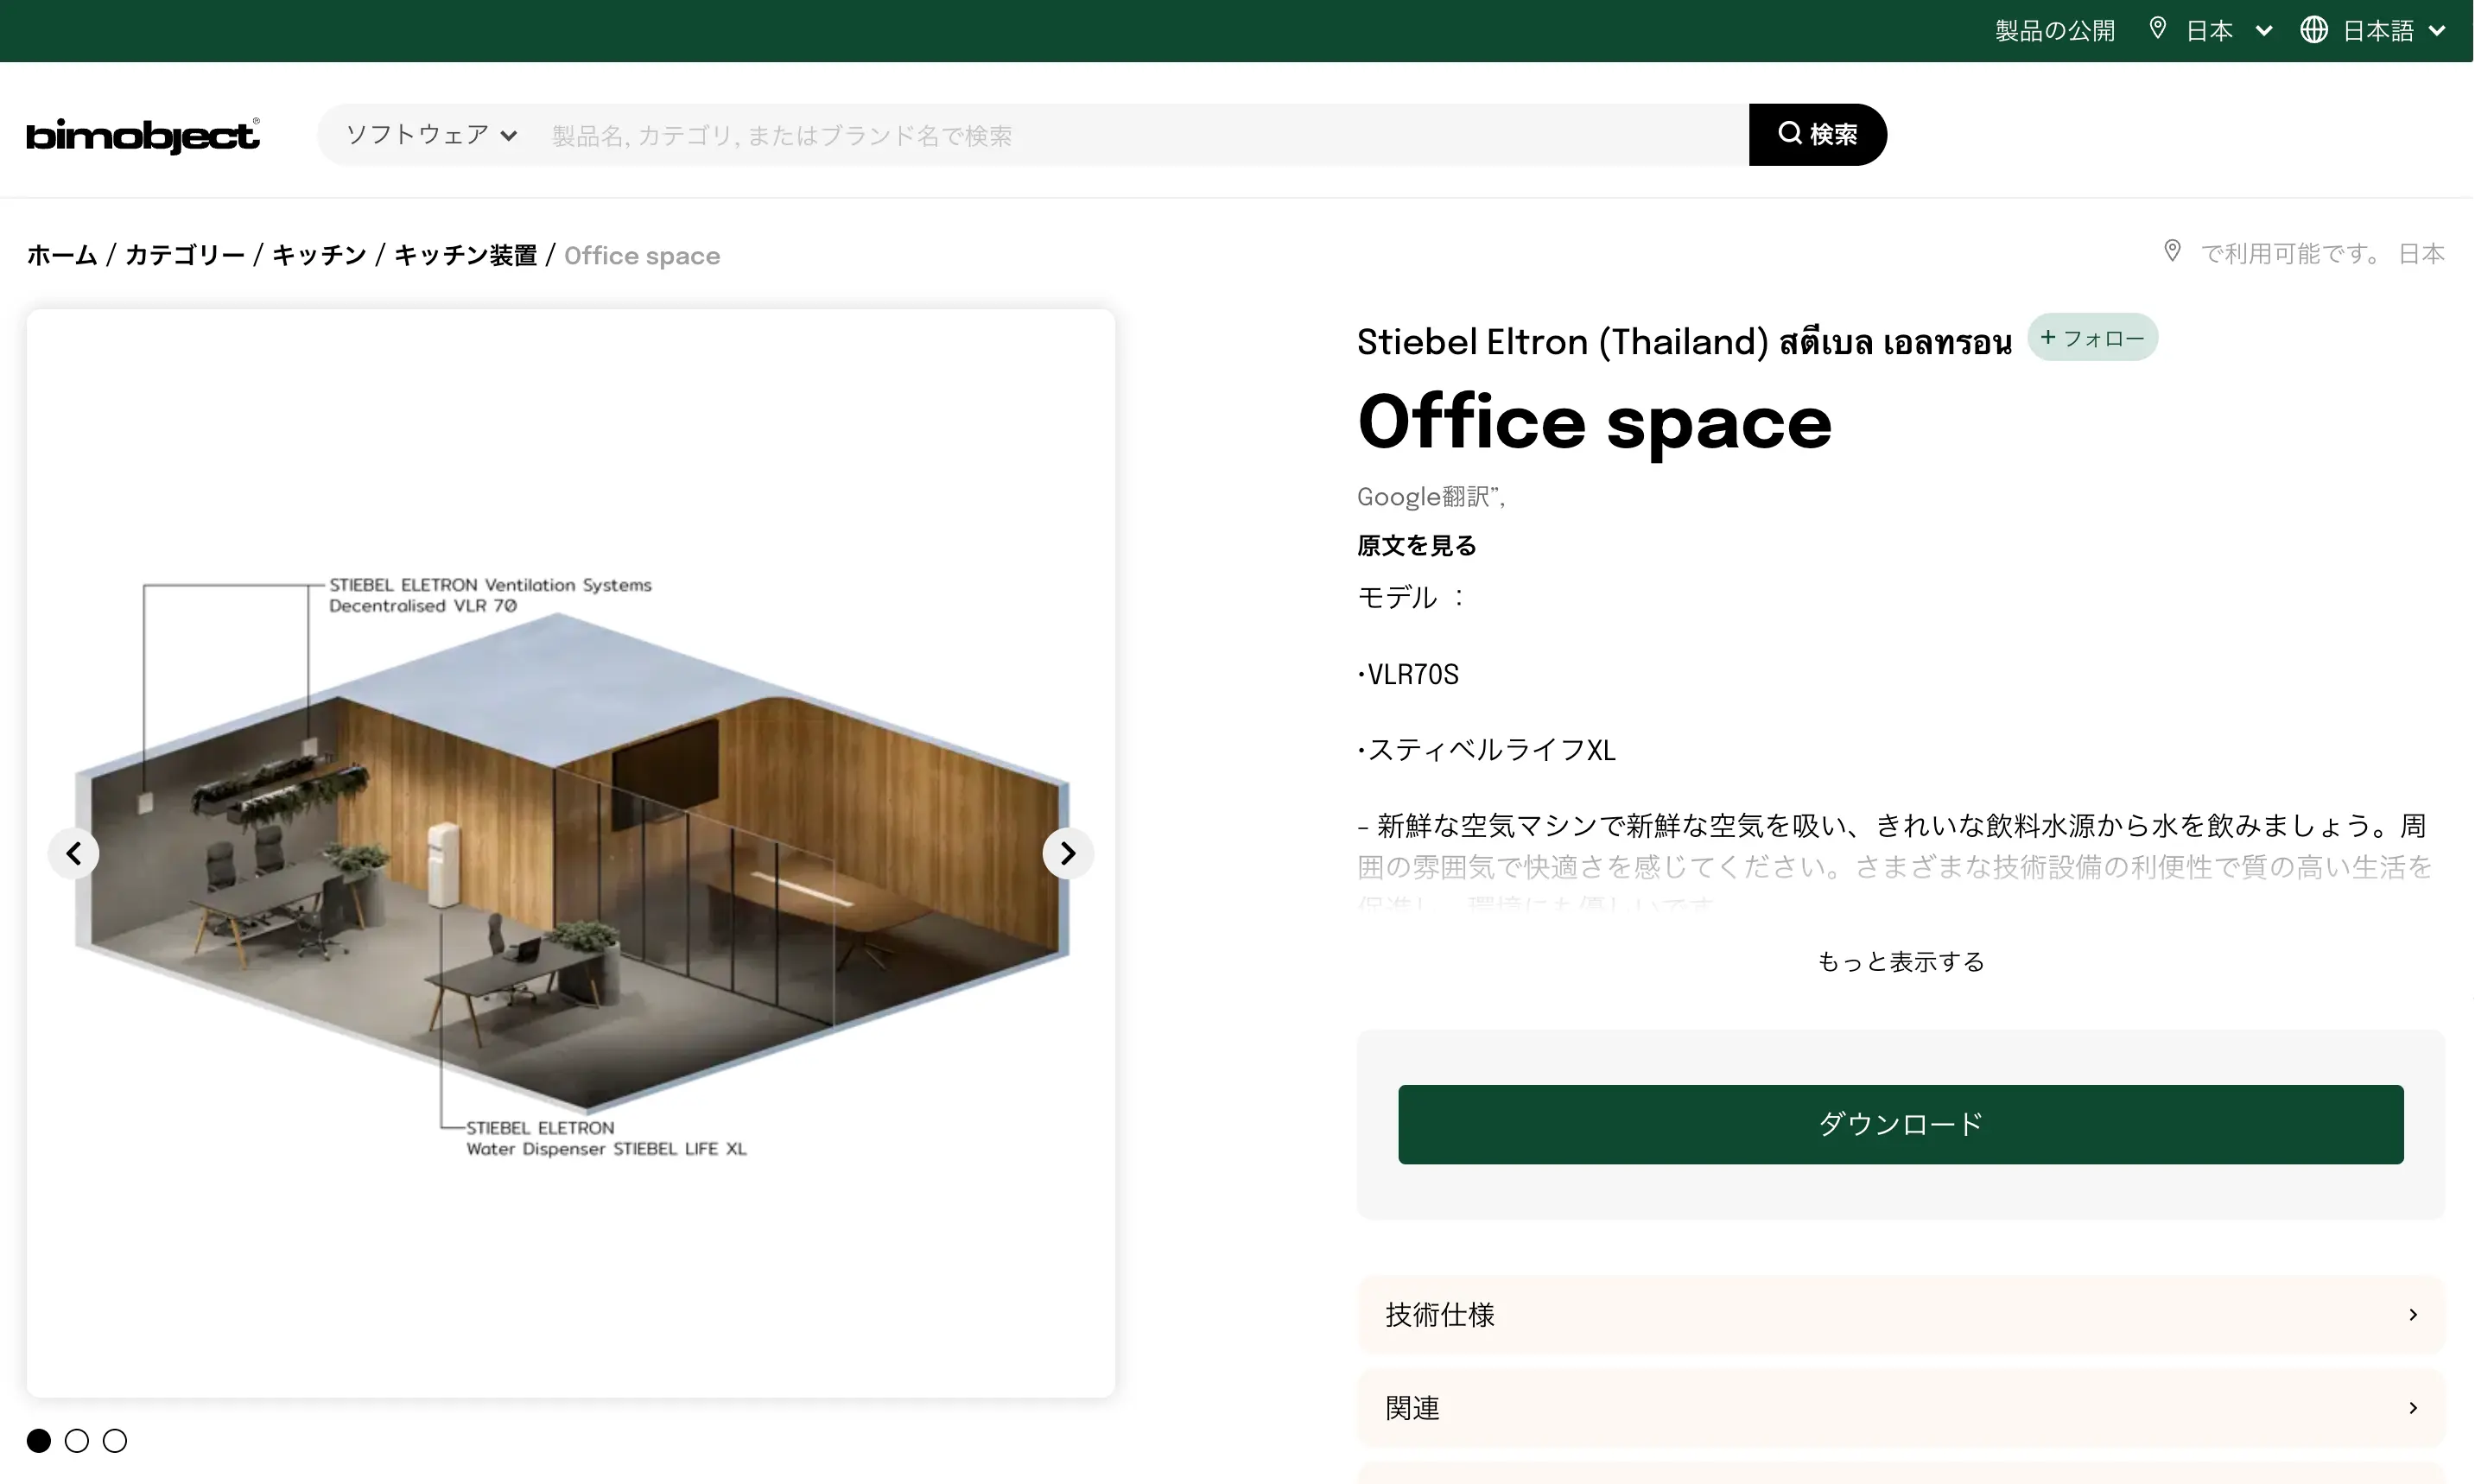This screenshot has height=1484, width=2475.
Task: Expand the 技術仕様 section
Action: click(1899, 1314)
